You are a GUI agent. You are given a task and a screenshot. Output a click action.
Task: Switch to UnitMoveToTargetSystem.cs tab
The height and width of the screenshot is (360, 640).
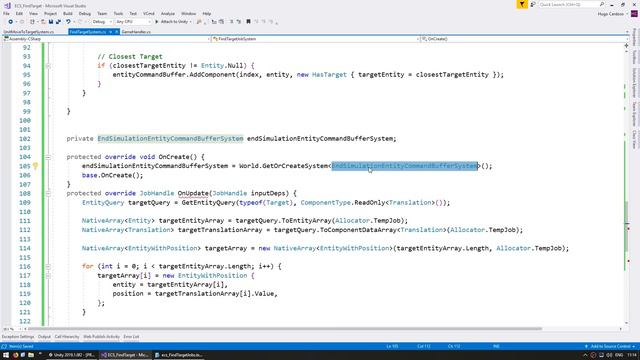point(29,32)
